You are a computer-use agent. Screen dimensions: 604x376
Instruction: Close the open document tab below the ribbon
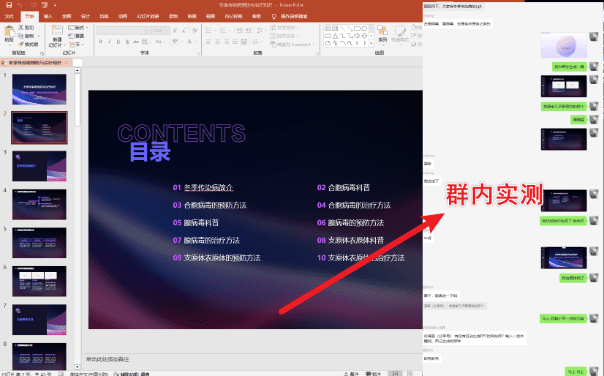coord(66,62)
